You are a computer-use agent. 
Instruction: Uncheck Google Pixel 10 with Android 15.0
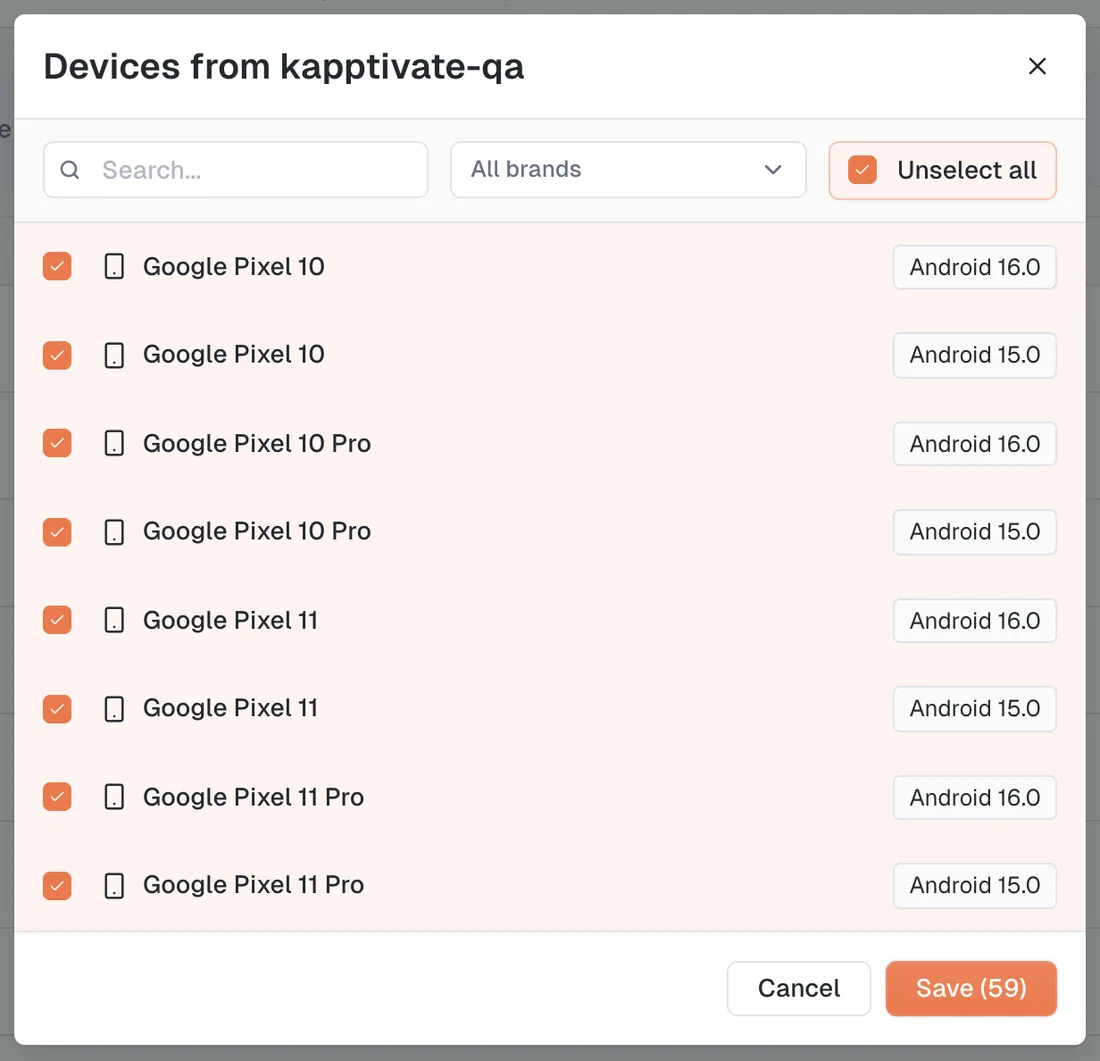pyautogui.click(x=57, y=355)
